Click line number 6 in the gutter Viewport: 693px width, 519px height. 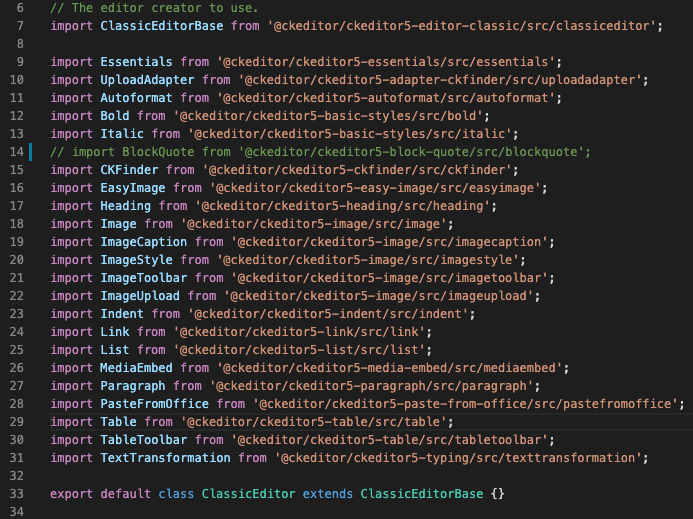(x=20, y=8)
